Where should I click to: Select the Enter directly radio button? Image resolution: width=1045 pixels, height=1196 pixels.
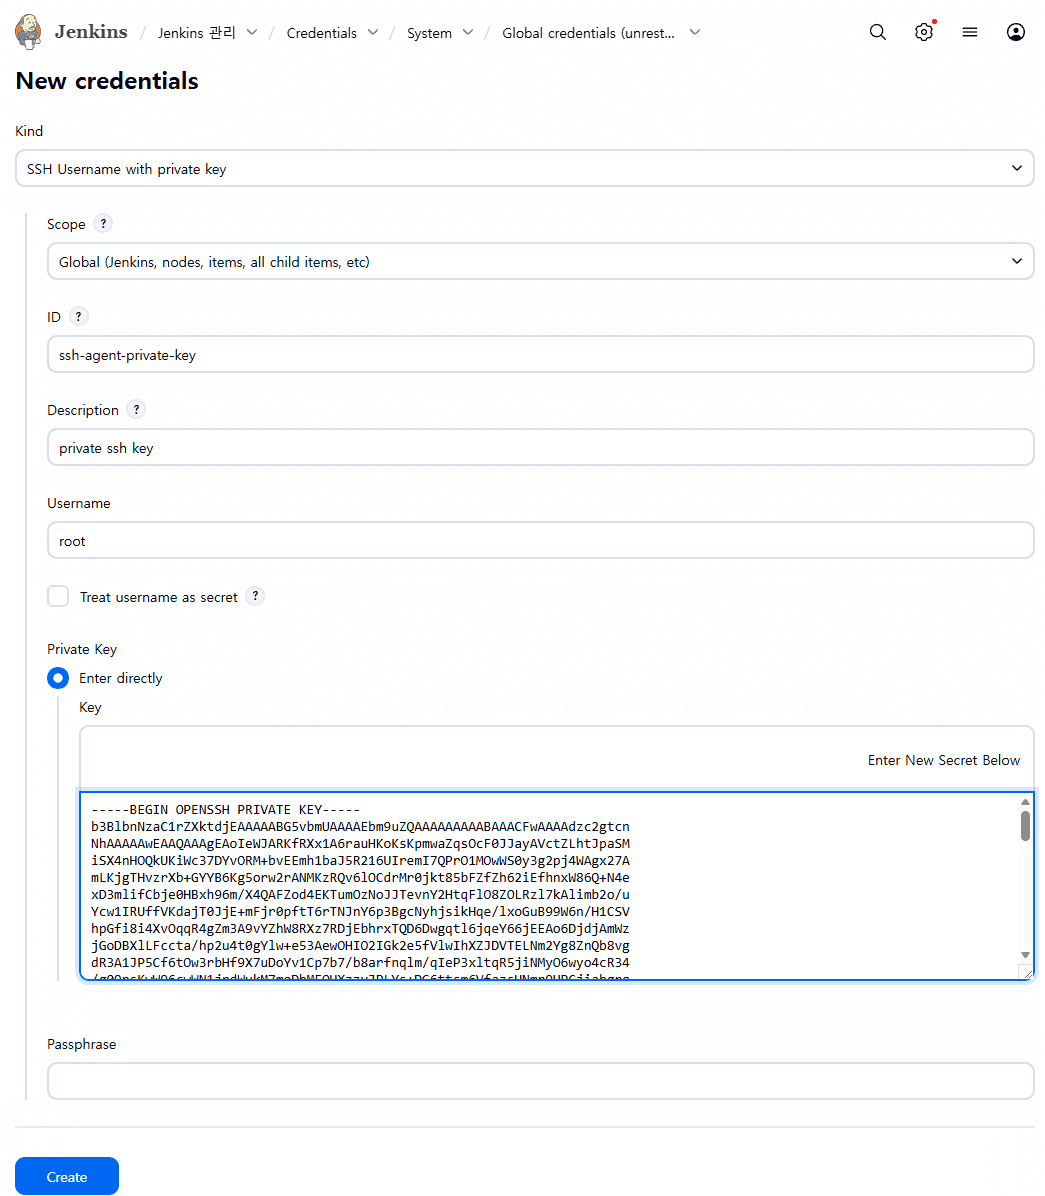pos(59,678)
